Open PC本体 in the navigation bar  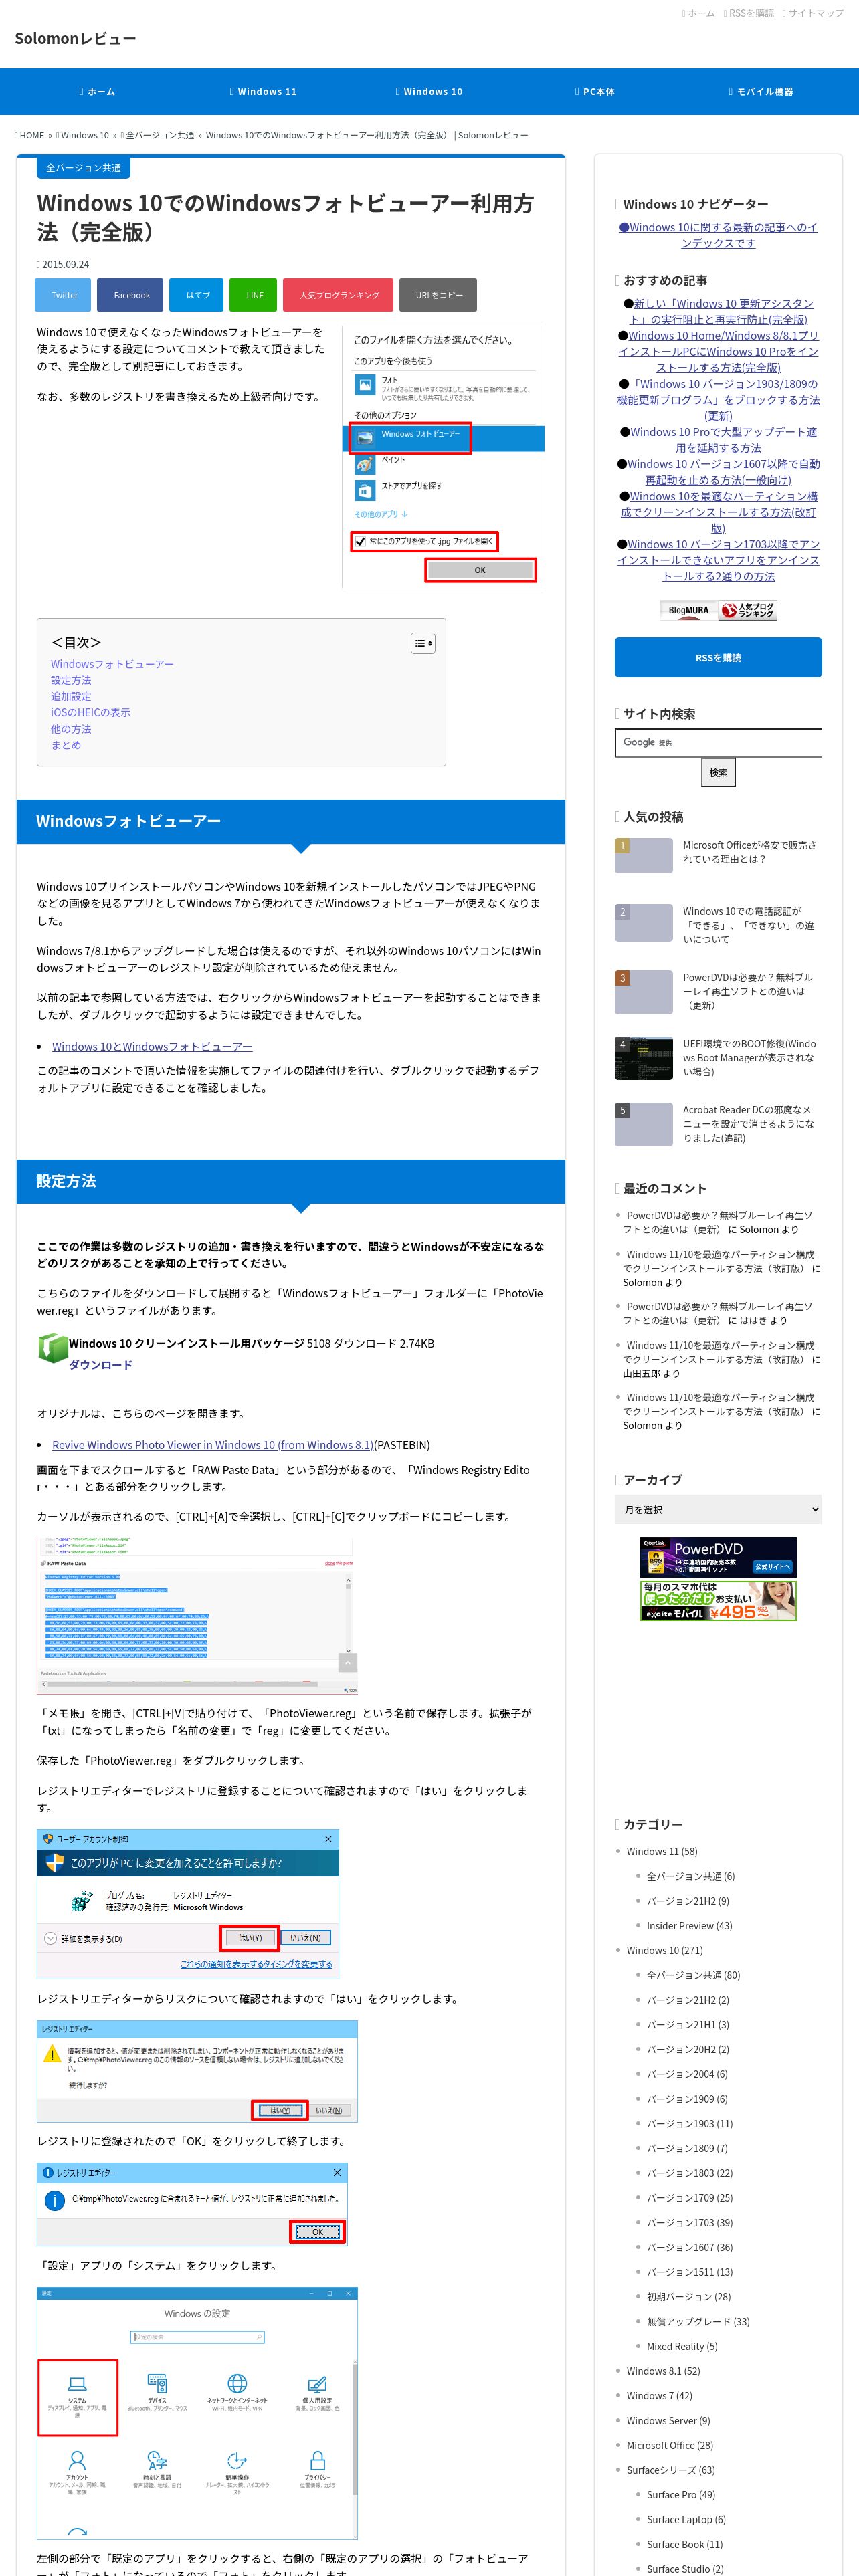pyautogui.click(x=595, y=91)
